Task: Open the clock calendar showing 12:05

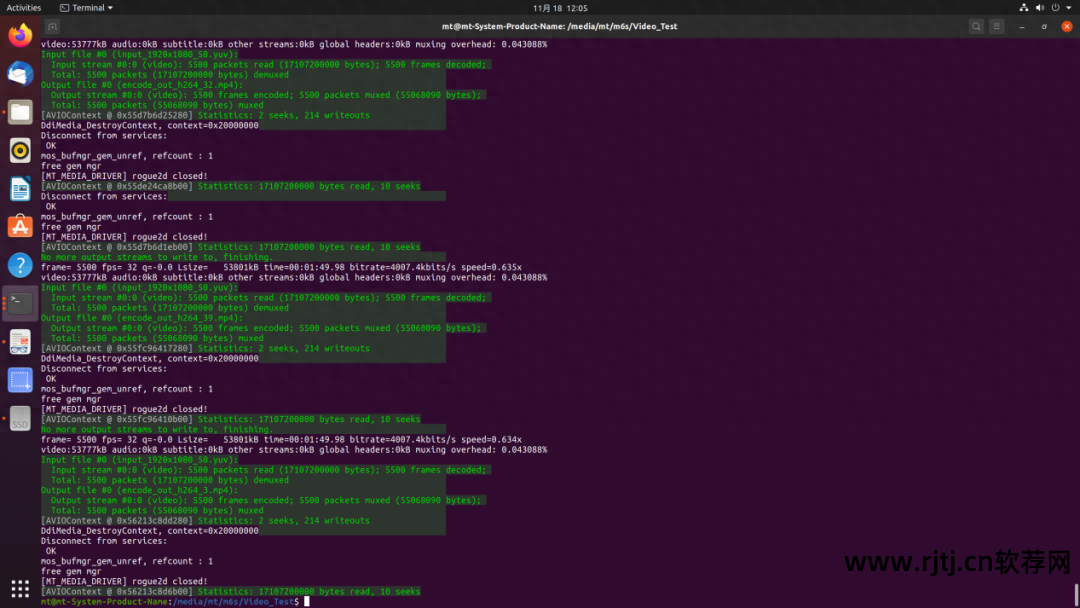Action: pos(559,8)
